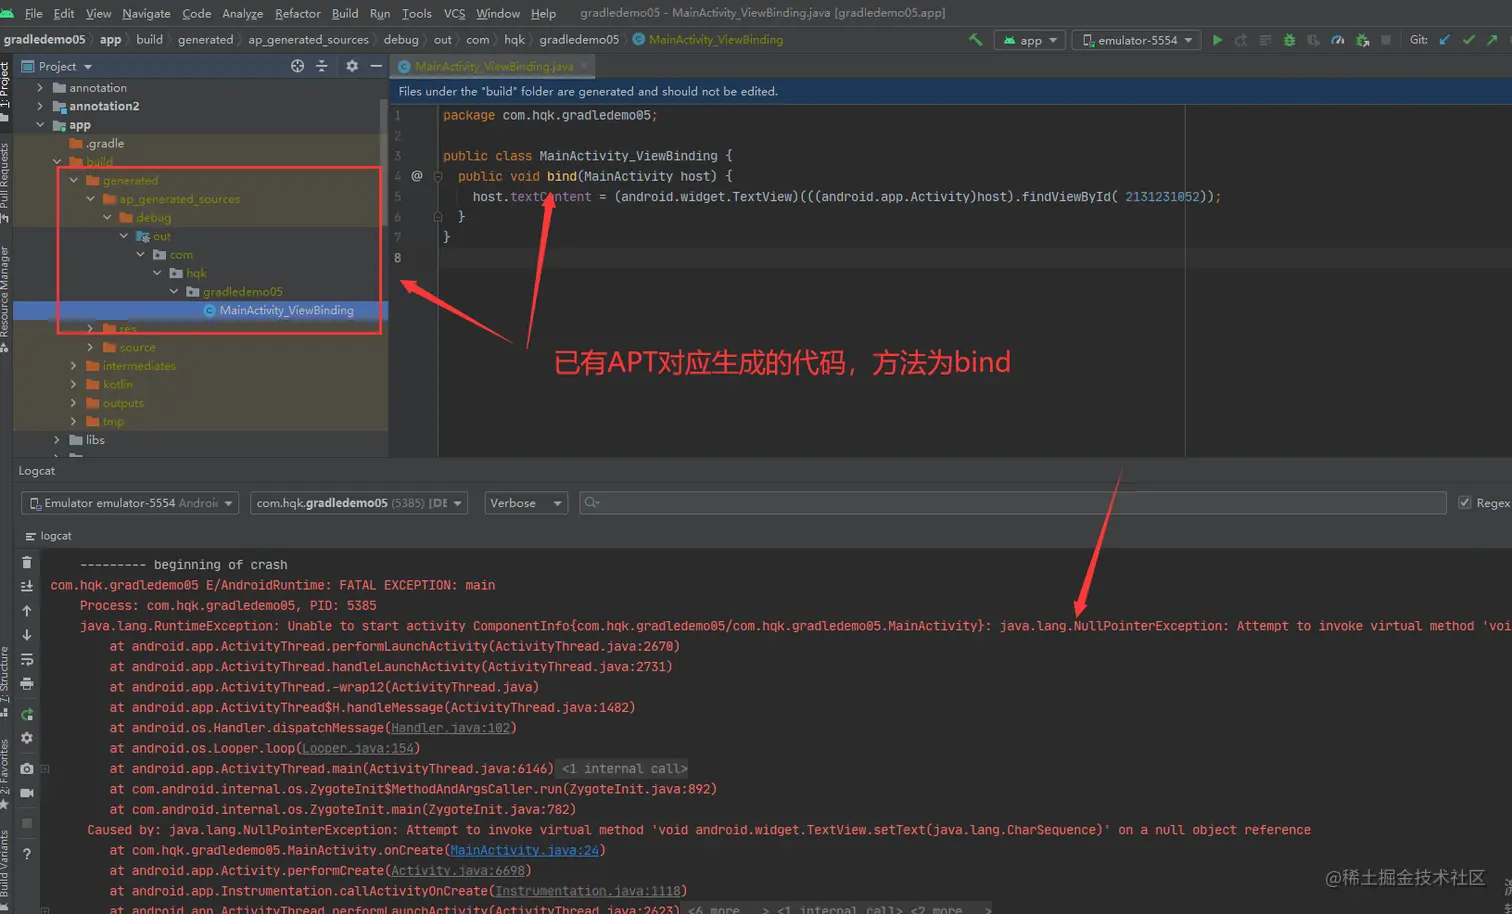Open the Emulator emulator-5554 logcat device dropdown
The width and height of the screenshot is (1512, 914).
click(x=130, y=503)
